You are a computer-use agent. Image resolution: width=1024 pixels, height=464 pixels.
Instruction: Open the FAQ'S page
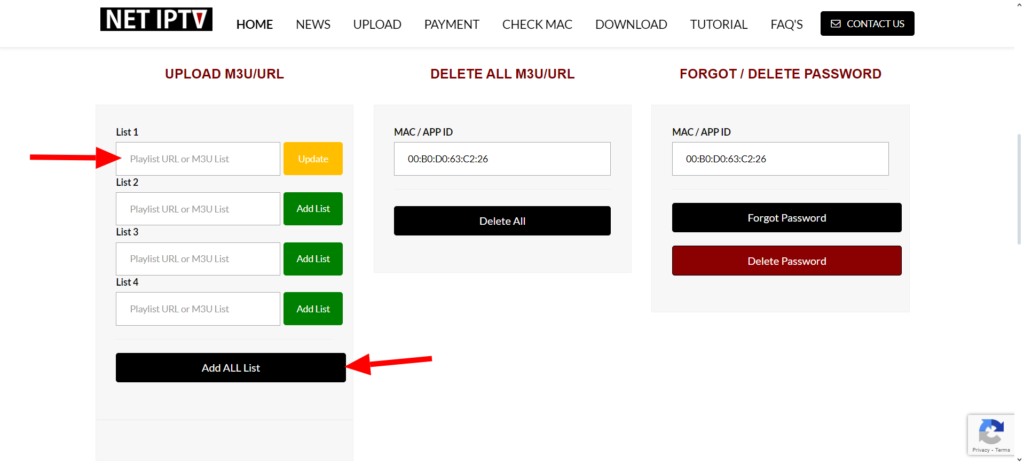(786, 24)
